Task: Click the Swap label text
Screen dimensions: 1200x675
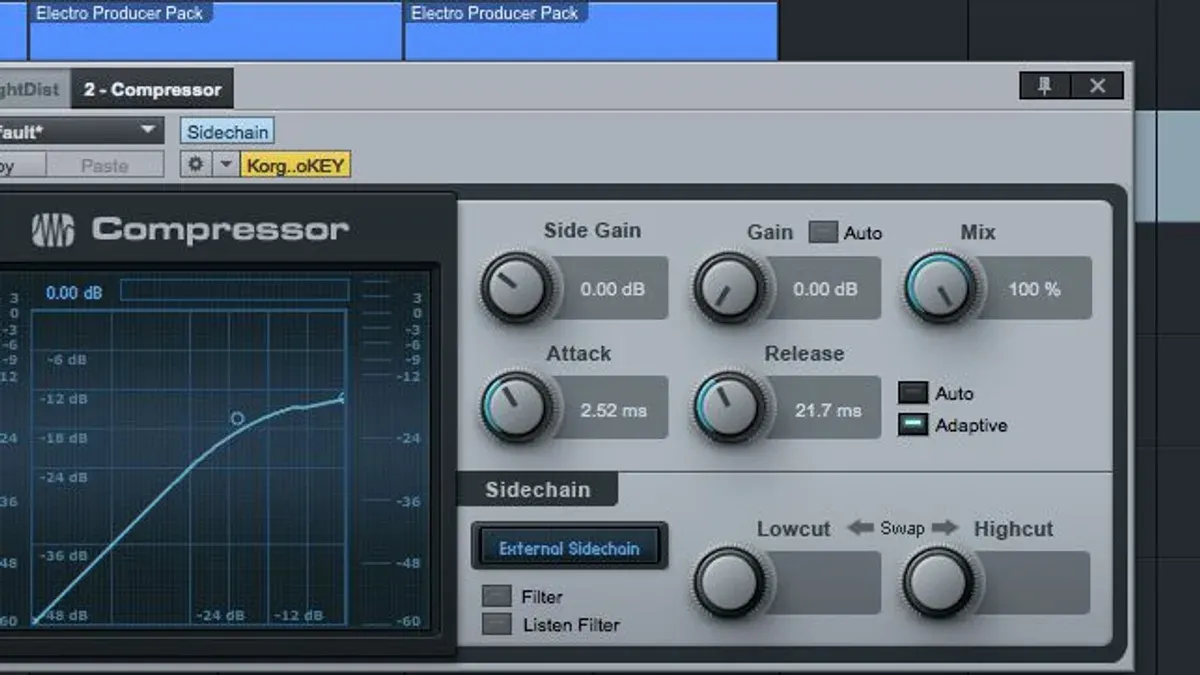Action: click(x=902, y=528)
